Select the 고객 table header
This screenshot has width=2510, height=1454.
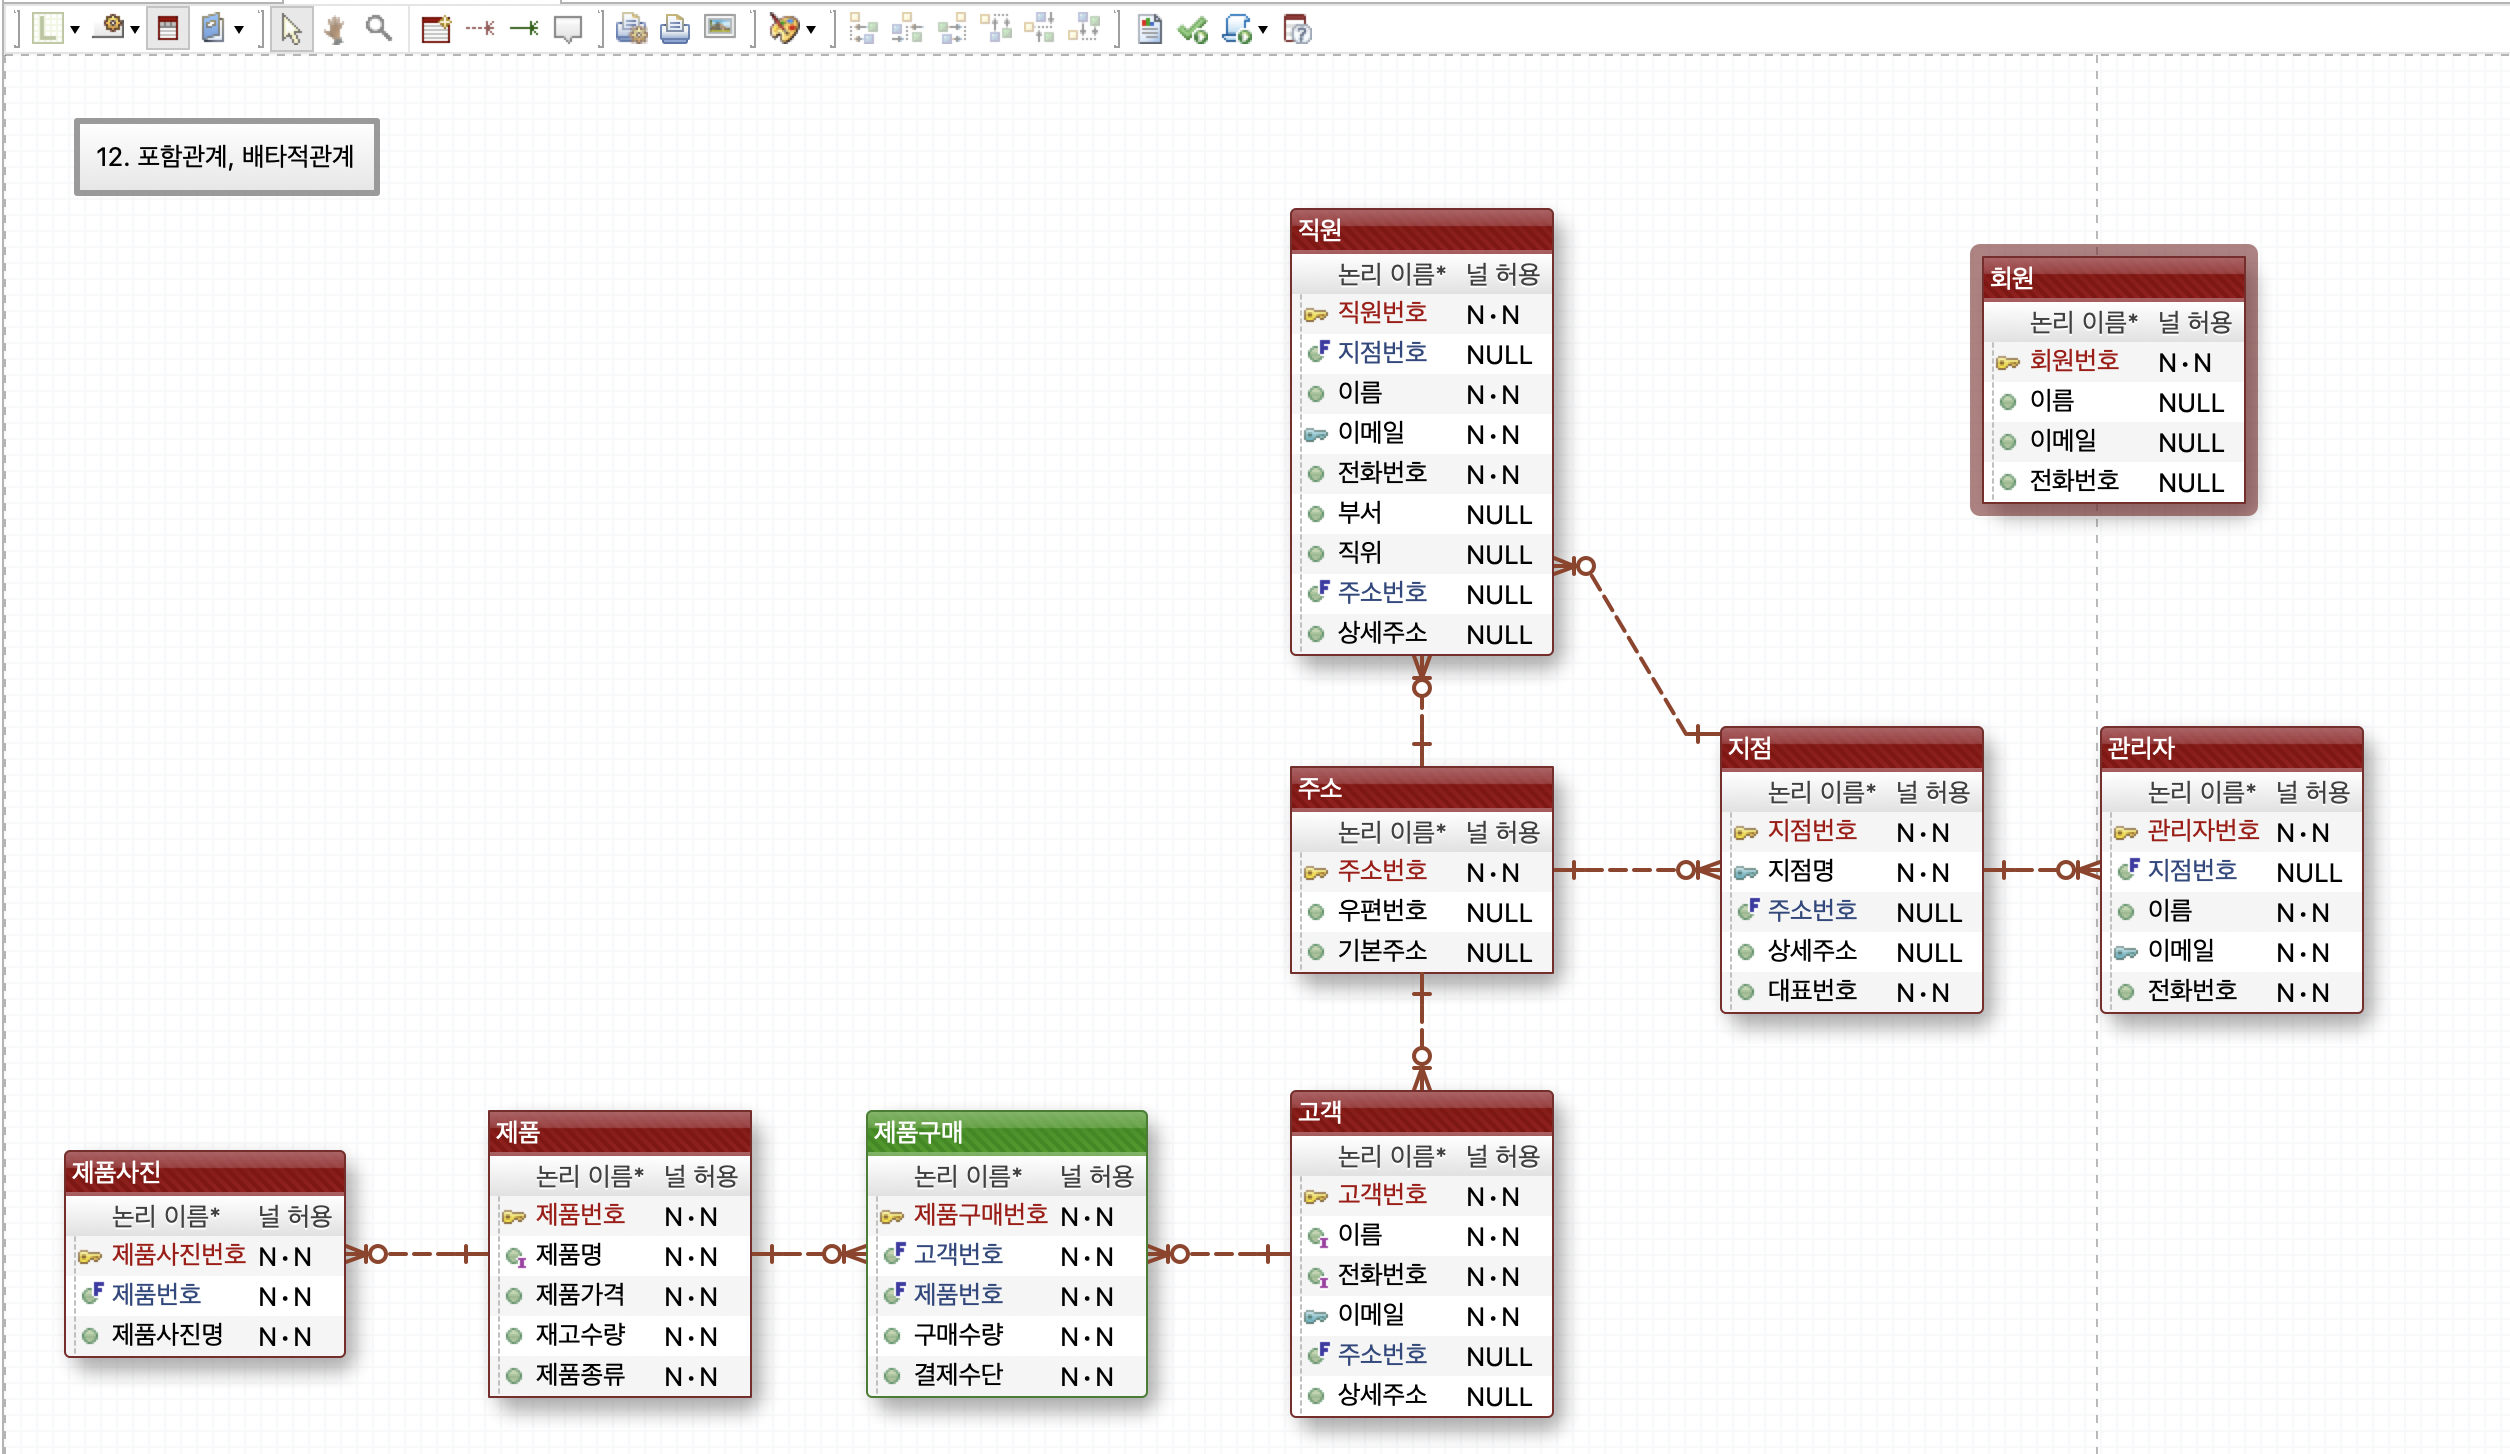point(1421,1112)
